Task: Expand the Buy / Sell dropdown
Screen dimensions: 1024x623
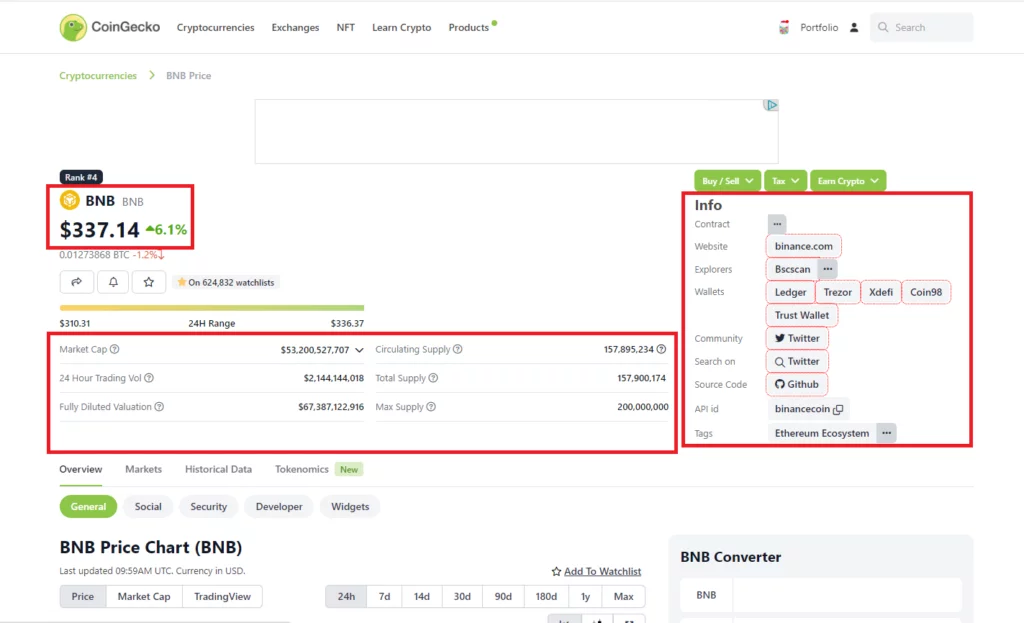Action: click(x=727, y=181)
